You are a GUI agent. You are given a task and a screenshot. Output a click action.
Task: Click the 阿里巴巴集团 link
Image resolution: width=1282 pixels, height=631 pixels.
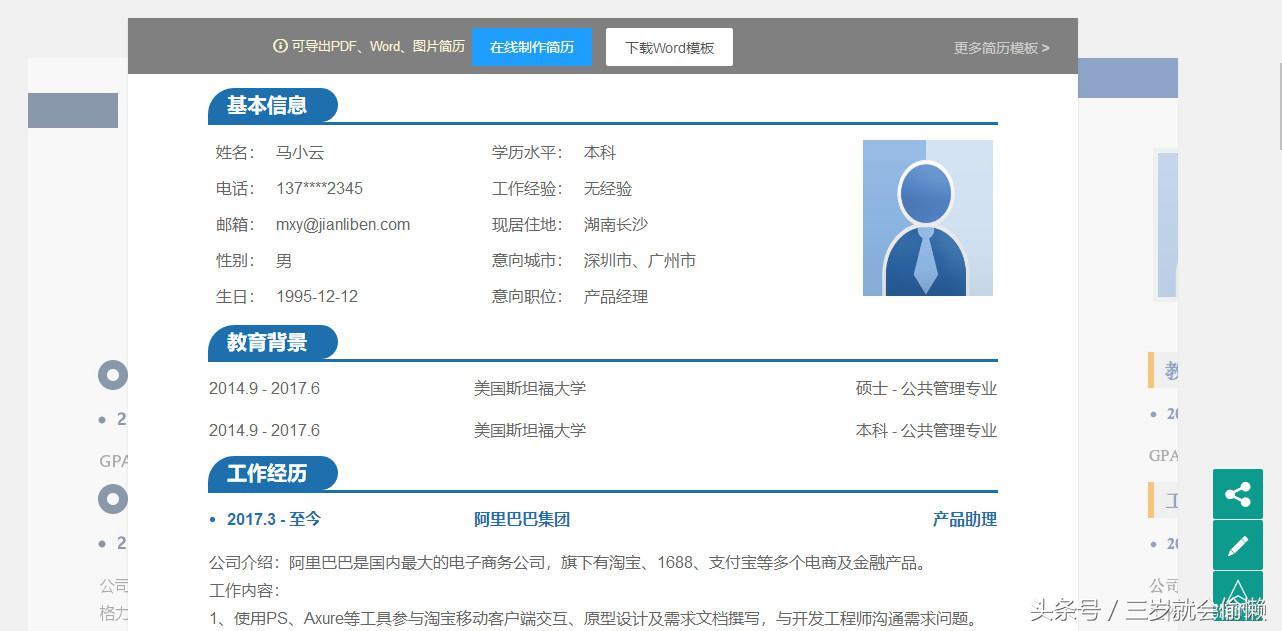[523, 520]
